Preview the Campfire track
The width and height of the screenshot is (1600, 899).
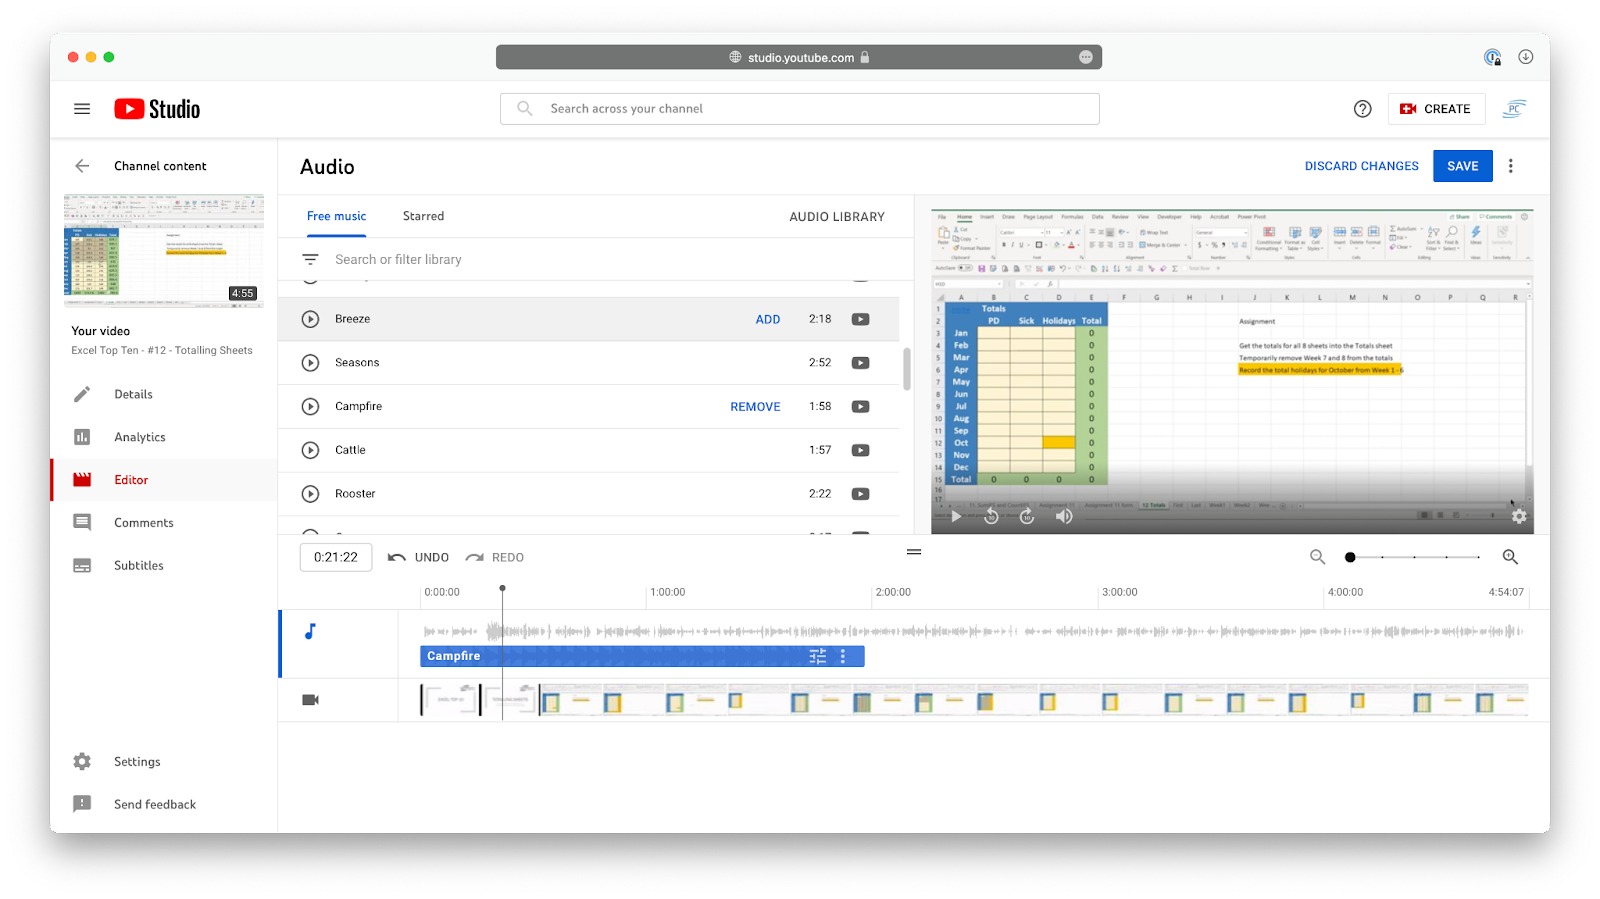coord(311,407)
